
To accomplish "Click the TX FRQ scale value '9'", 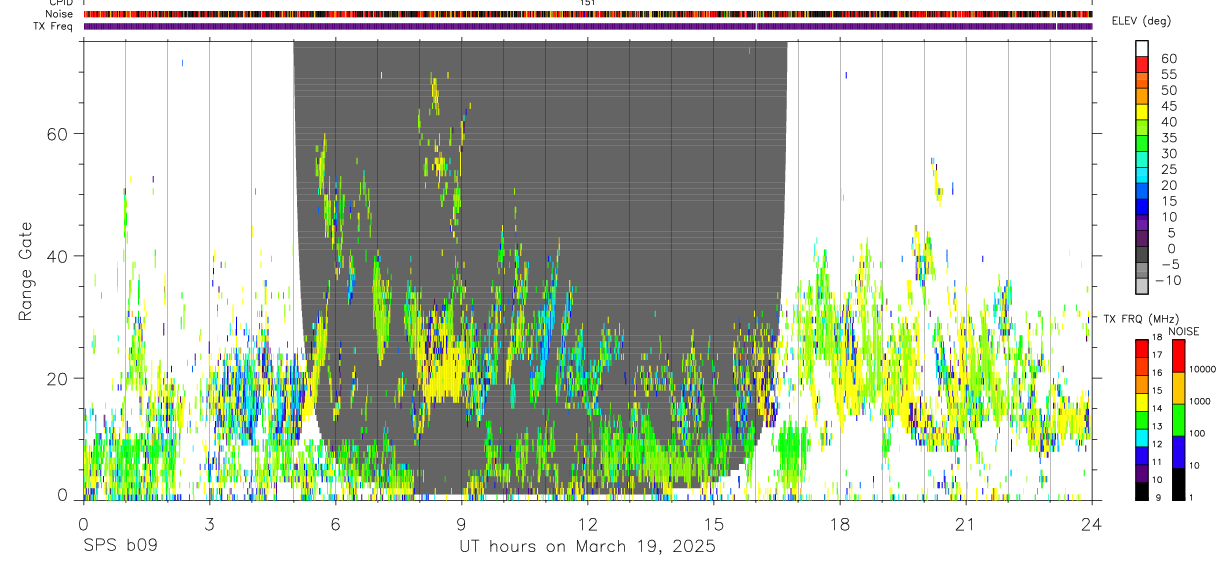I will 1157,498.
